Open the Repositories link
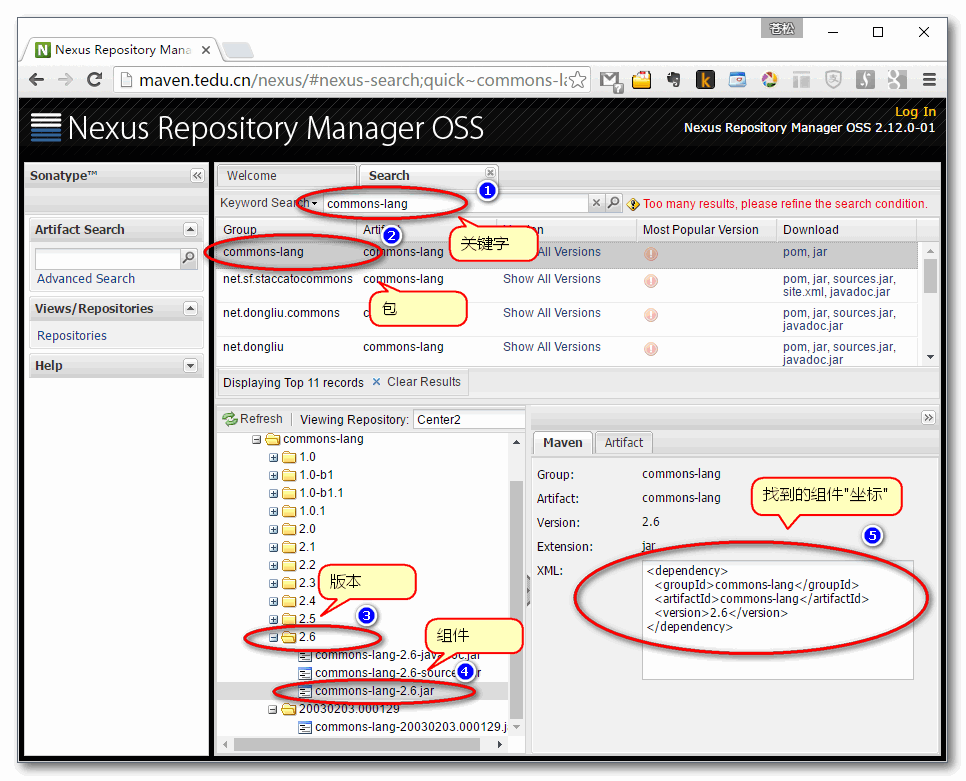The width and height of the screenshot is (966, 781). point(71,336)
